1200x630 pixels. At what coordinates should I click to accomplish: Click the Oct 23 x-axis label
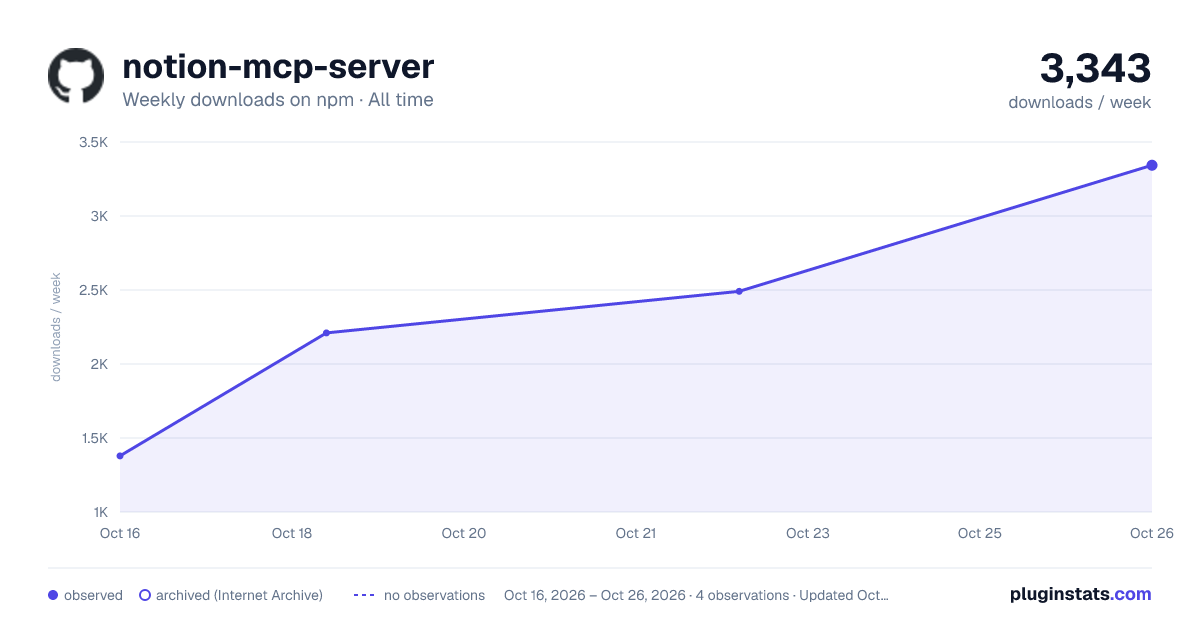808,533
